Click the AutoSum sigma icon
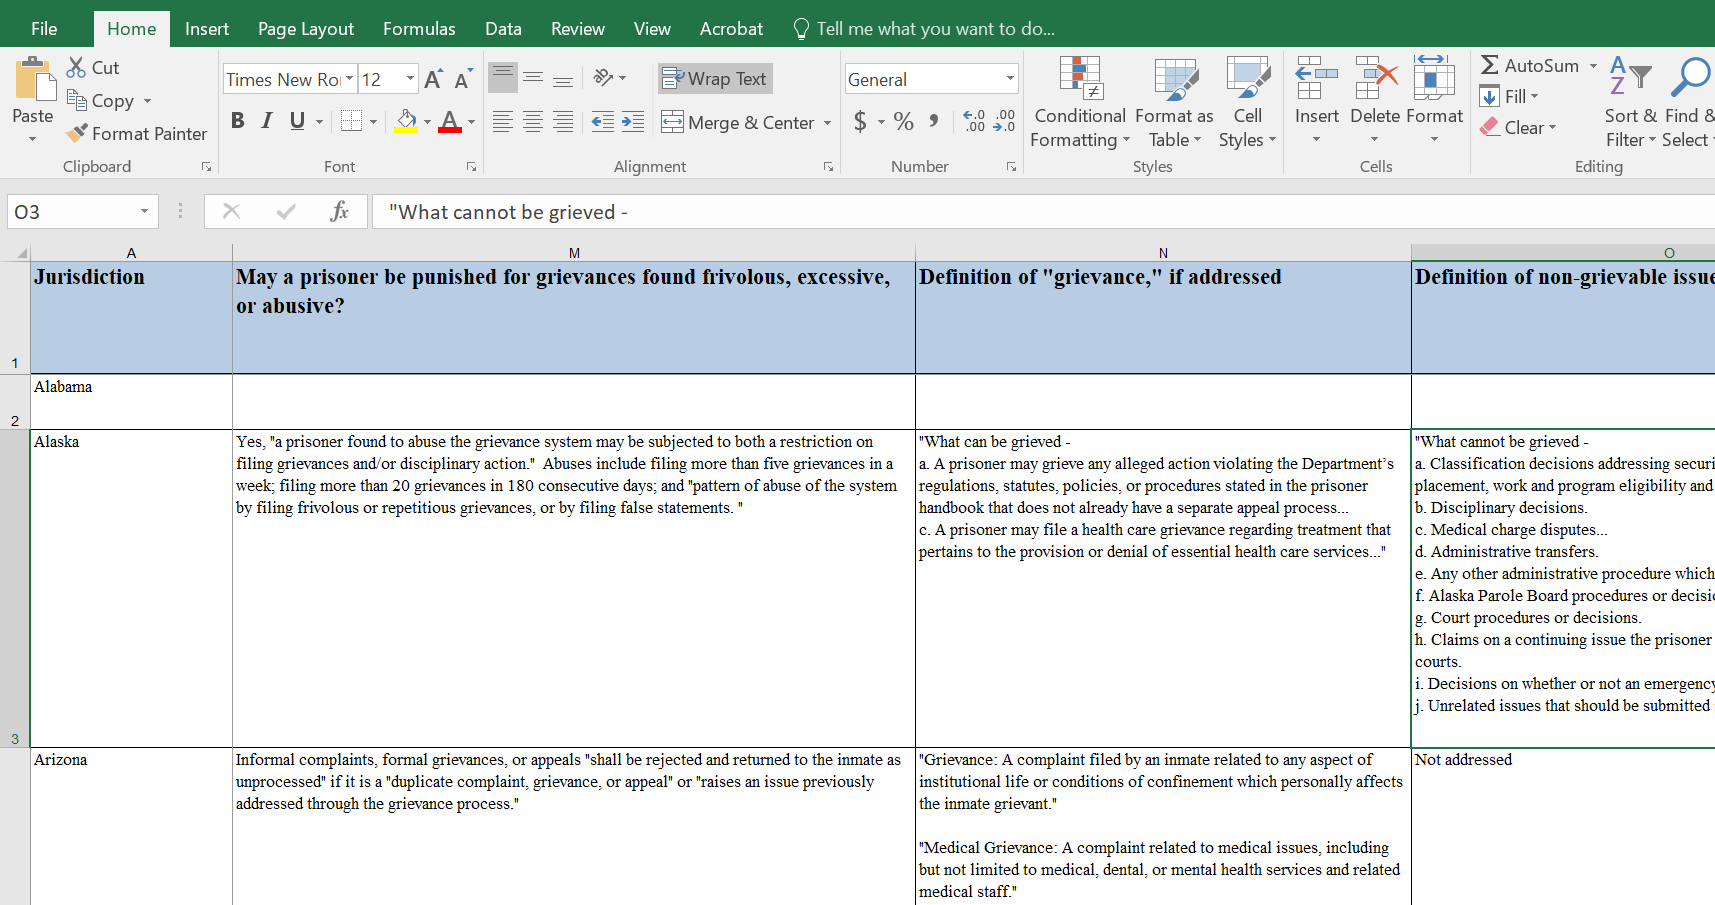This screenshot has width=1715, height=905. [x=1490, y=65]
